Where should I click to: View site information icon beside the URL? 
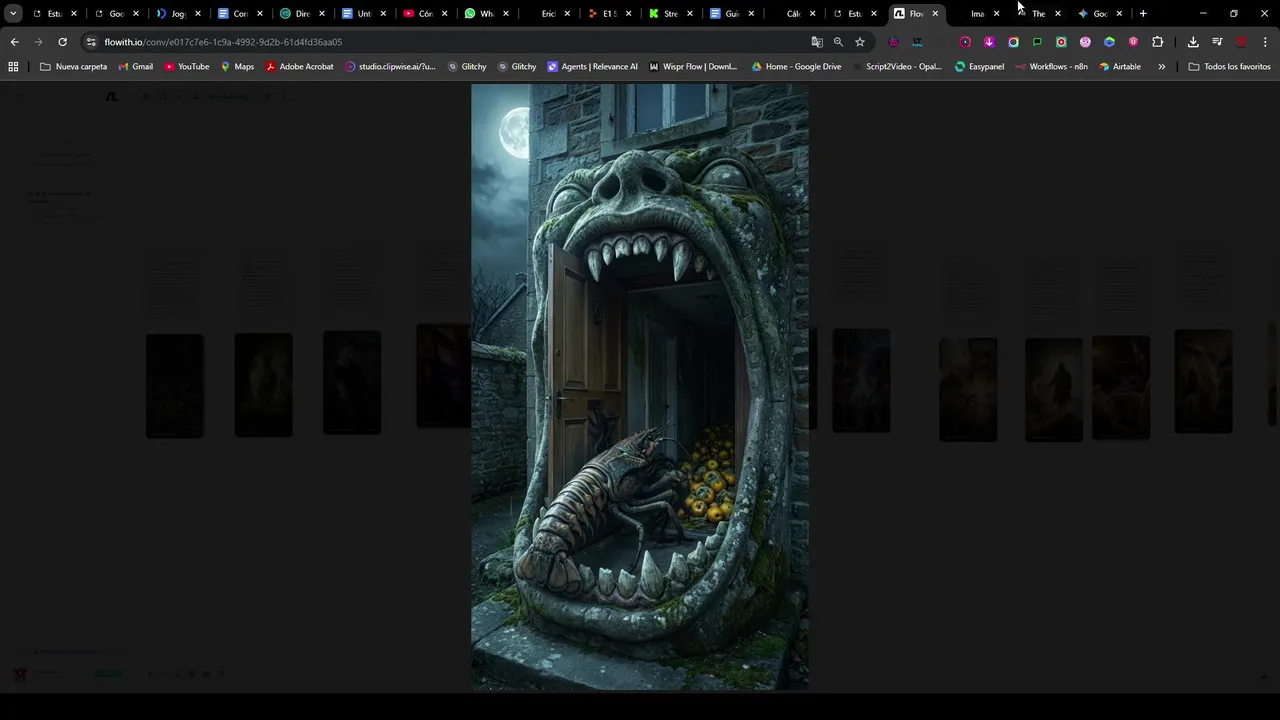click(x=91, y=42)
